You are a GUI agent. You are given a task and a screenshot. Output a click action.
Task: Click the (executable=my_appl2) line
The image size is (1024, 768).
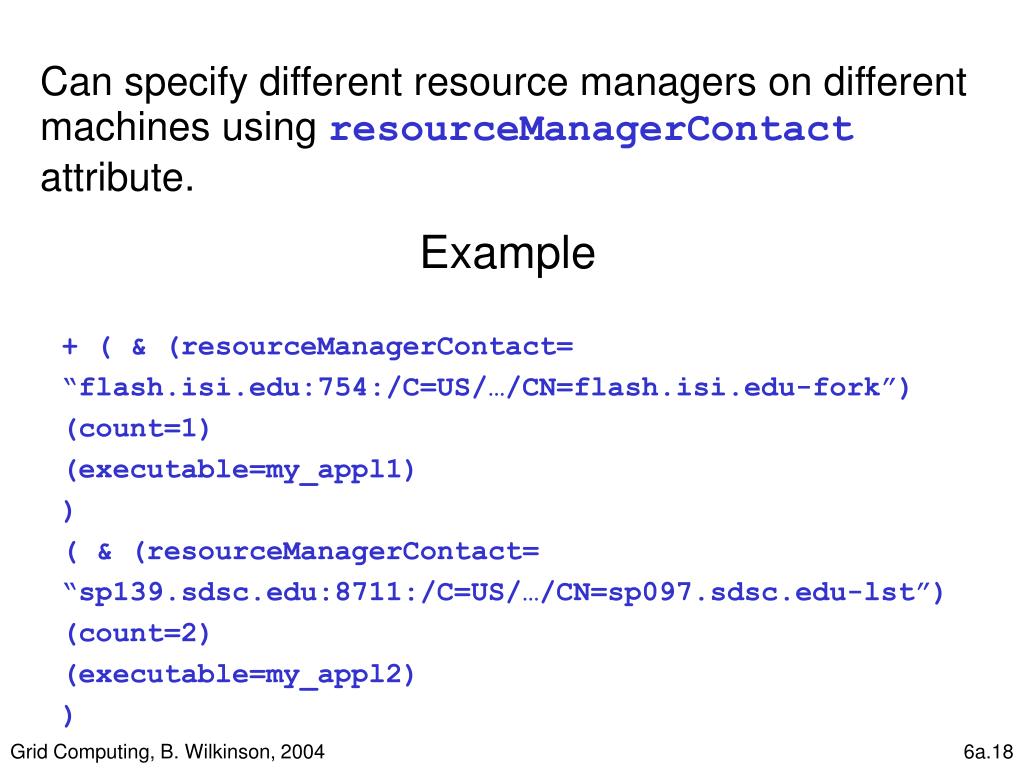[x=240, y=675]
